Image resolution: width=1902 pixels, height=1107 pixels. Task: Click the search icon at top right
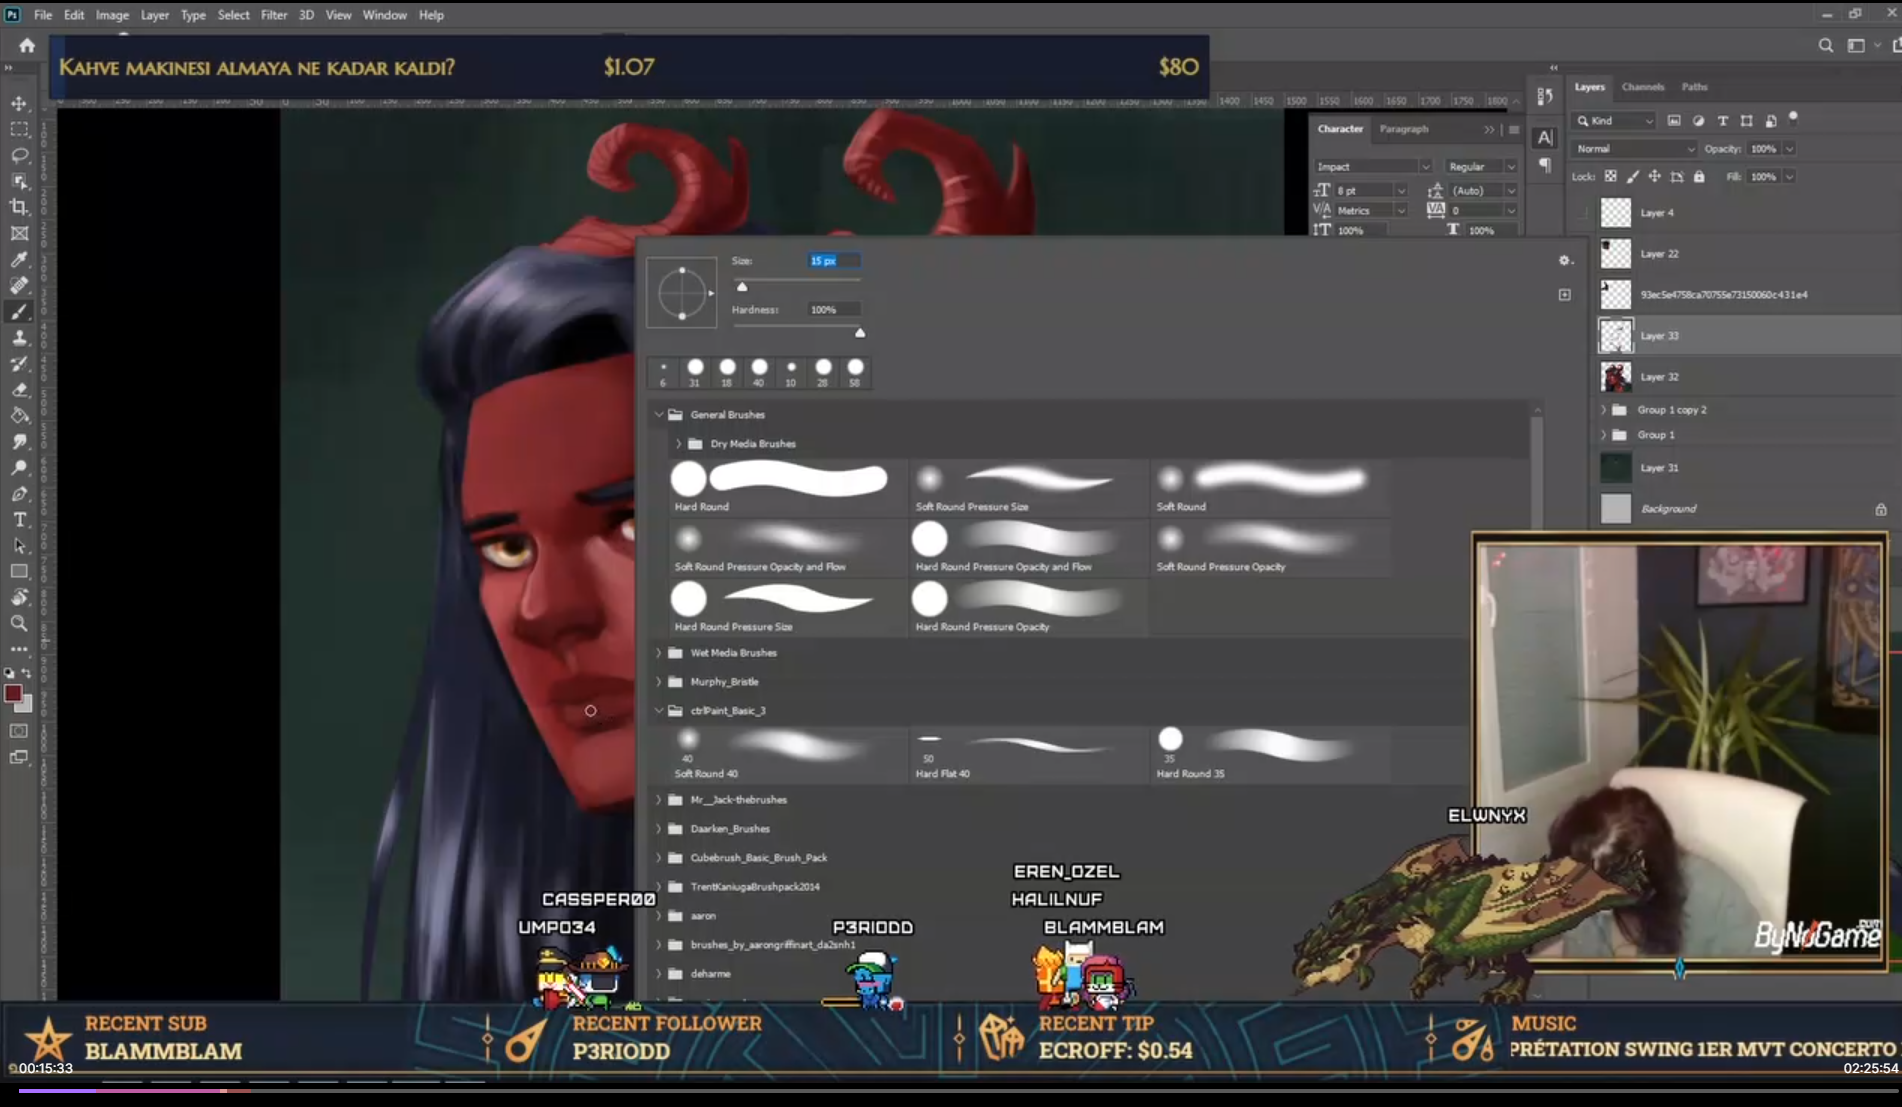1826,45
